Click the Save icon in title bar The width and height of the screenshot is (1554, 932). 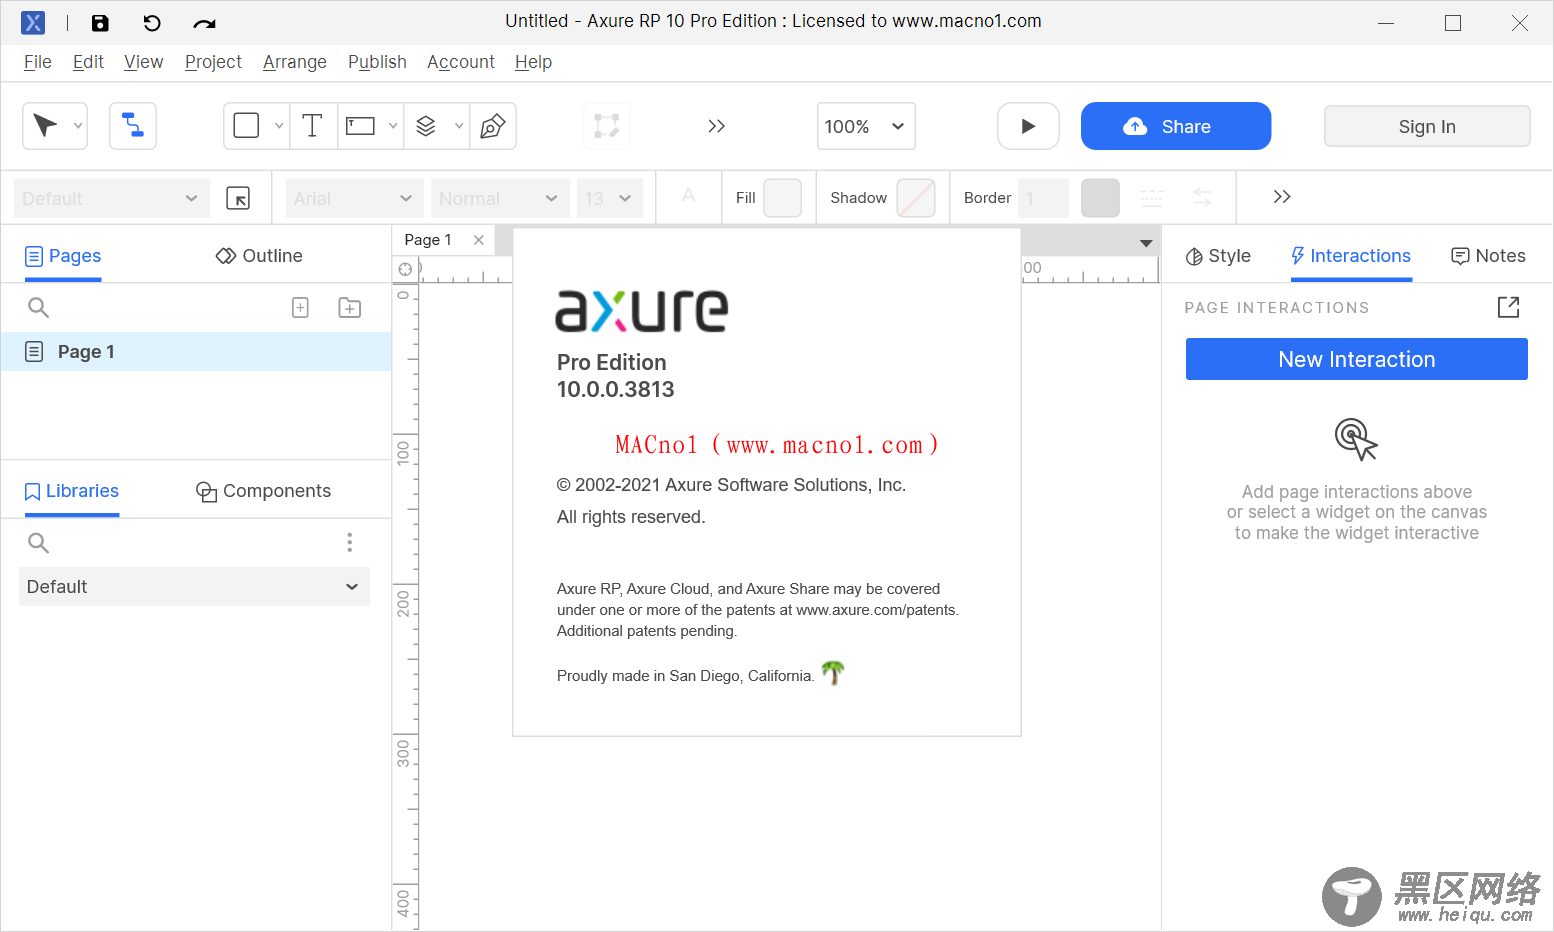pyautogui.click(x=100, y=23)
